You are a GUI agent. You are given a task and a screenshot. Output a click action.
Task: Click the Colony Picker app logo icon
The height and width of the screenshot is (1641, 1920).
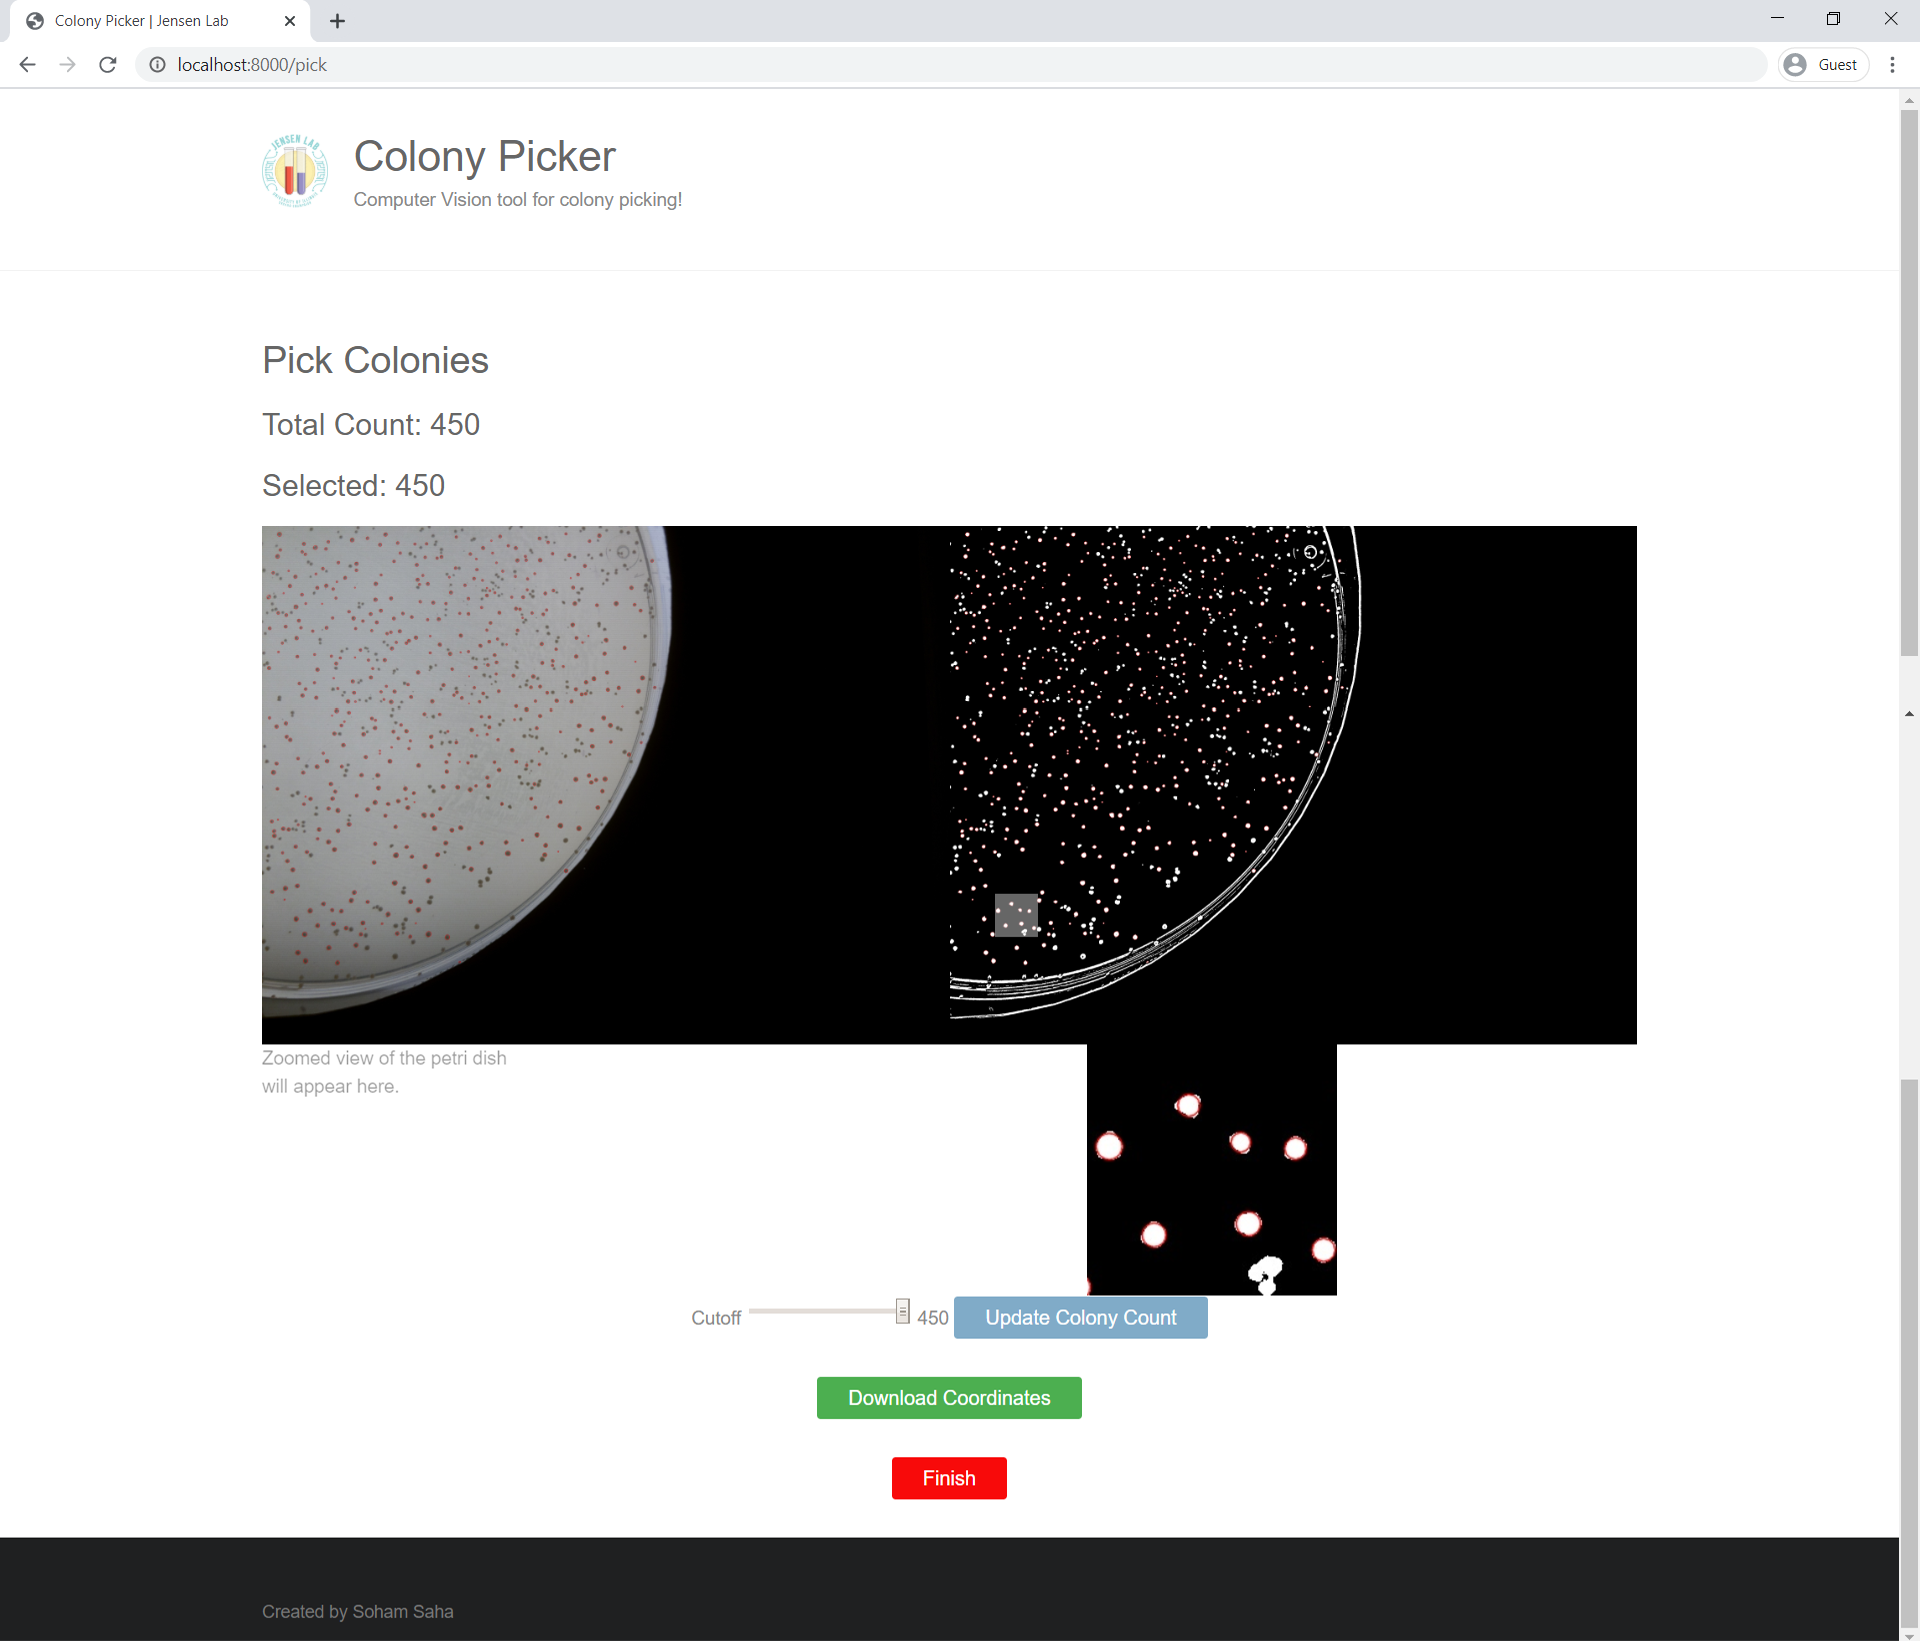295,173
